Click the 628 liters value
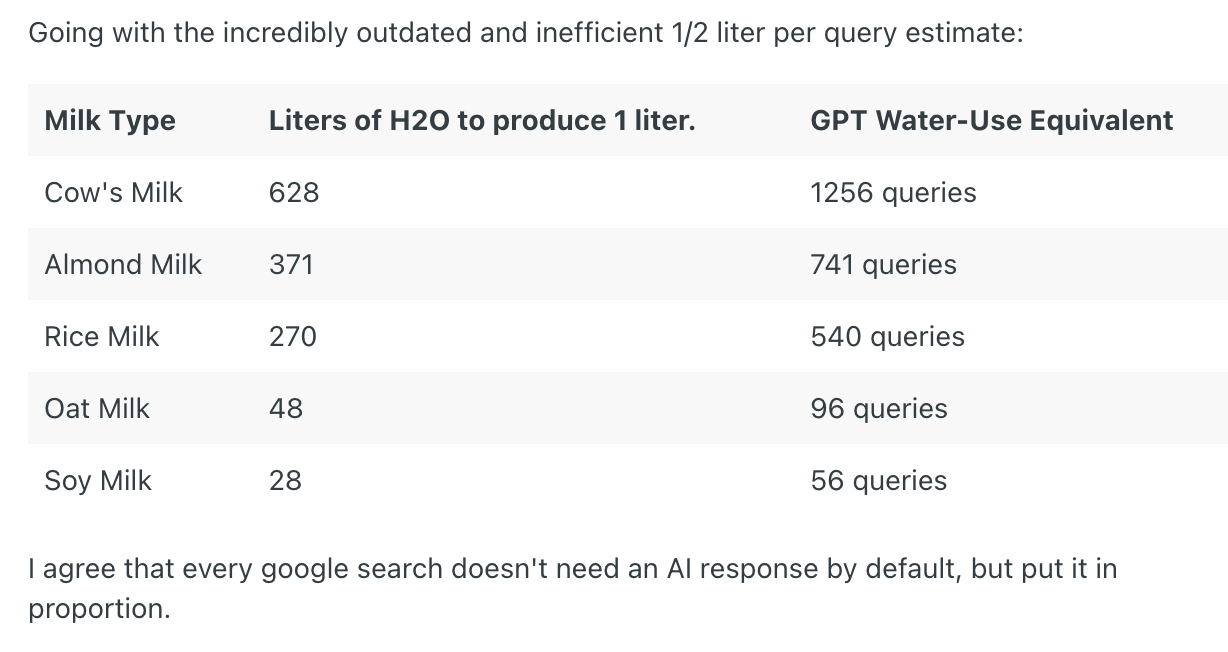The width and height of the screenshot is (1228, 652). click(294, 192)
